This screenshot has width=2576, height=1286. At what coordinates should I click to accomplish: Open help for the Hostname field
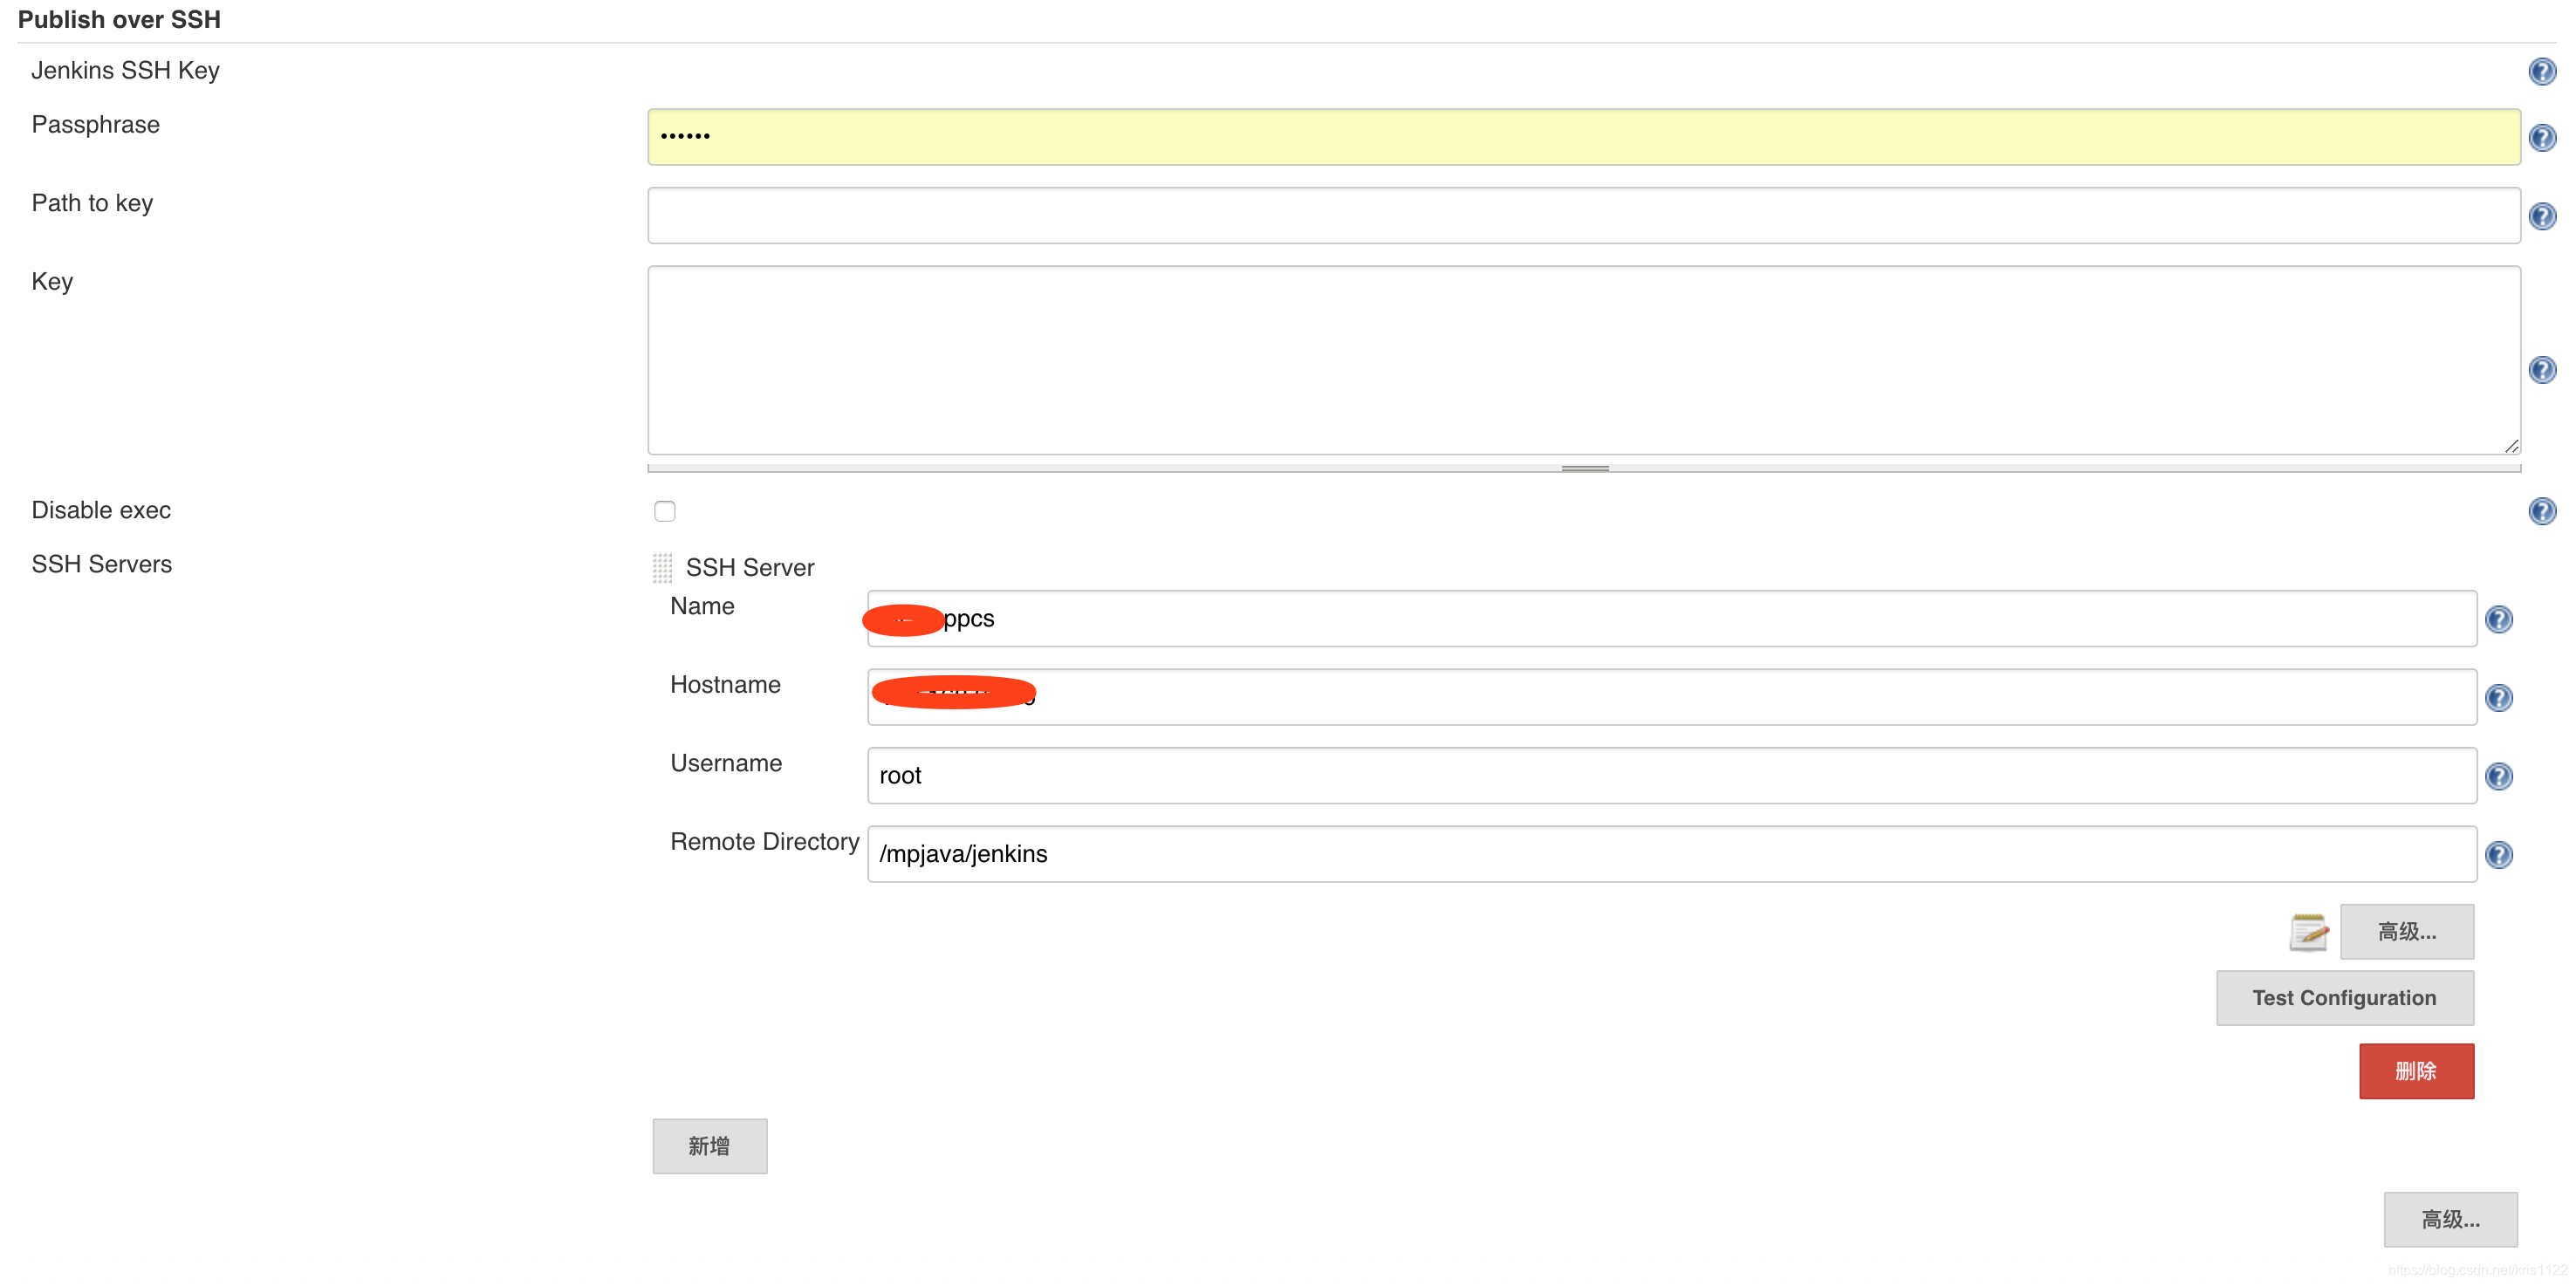point(2498,697)
